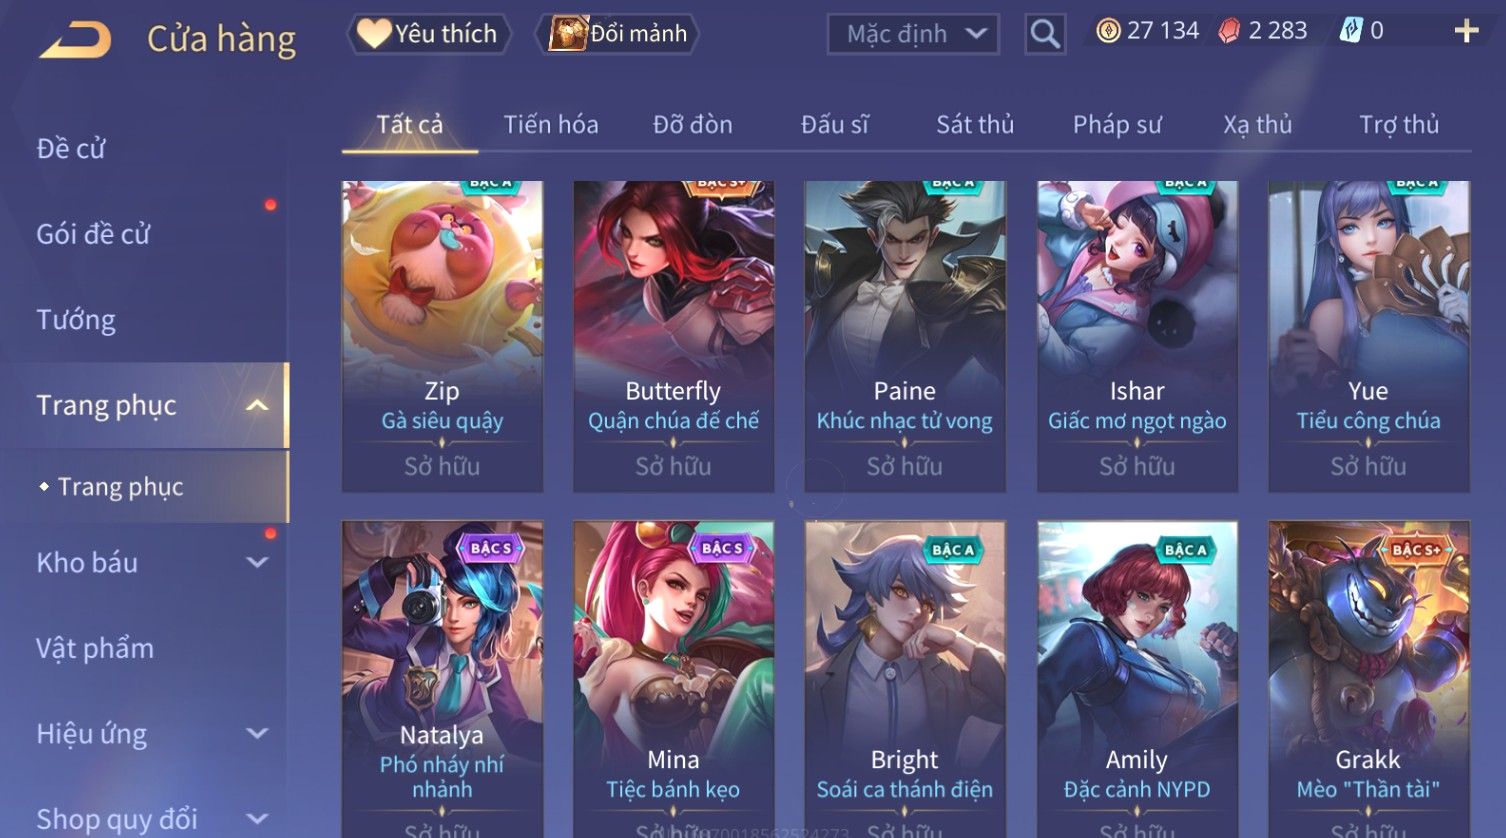
Task: Select the Pháp sư tab
Action: coord(1117,125)
